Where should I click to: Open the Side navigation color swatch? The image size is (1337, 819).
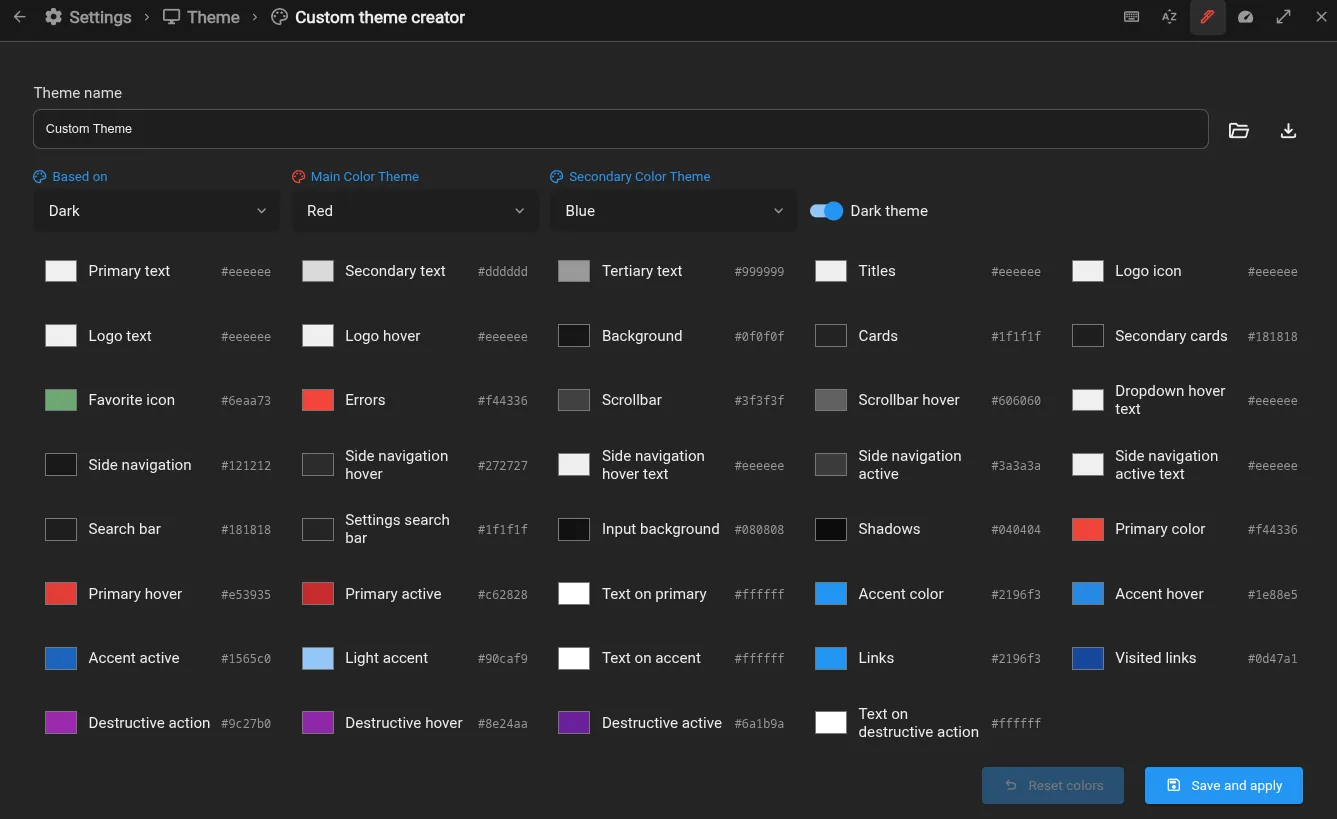[61, 465]
